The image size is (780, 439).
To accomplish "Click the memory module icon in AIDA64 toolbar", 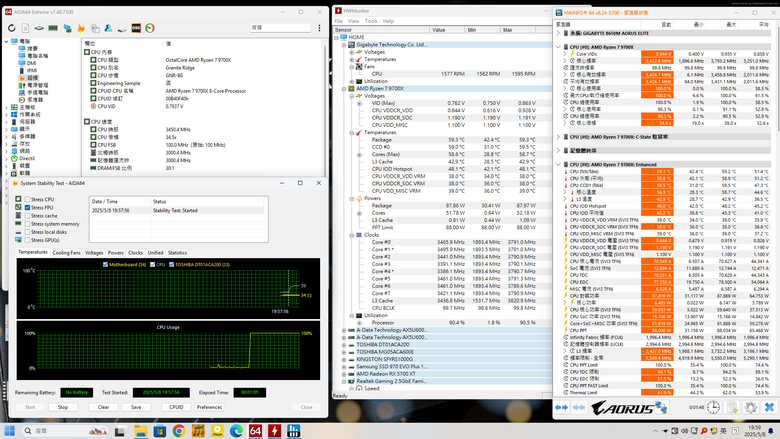I will 53,28.
